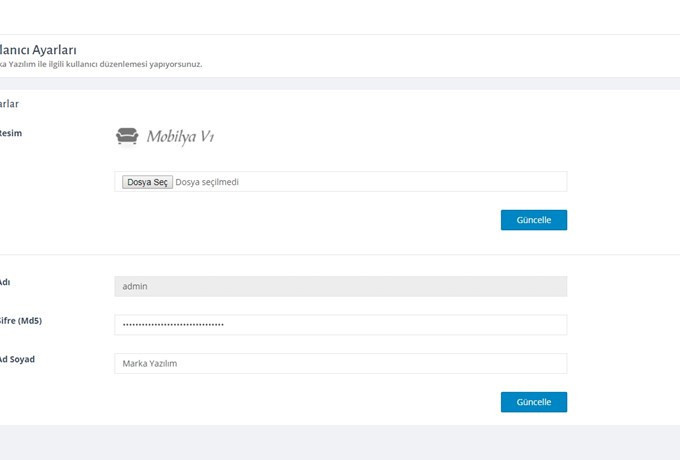Click the Mobilya V1 logo text

(180, 137)
